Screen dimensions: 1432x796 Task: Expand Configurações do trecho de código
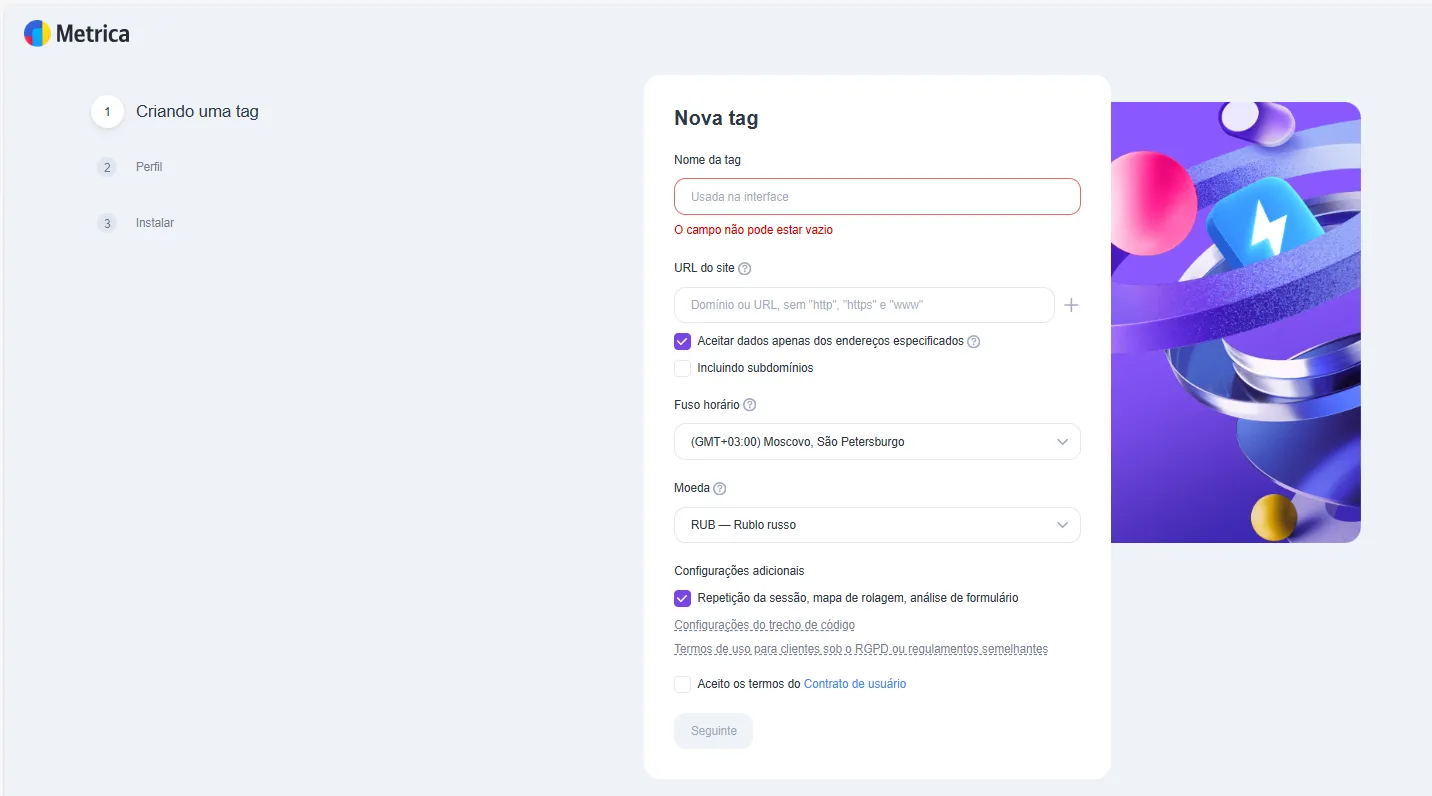point(764,625)
